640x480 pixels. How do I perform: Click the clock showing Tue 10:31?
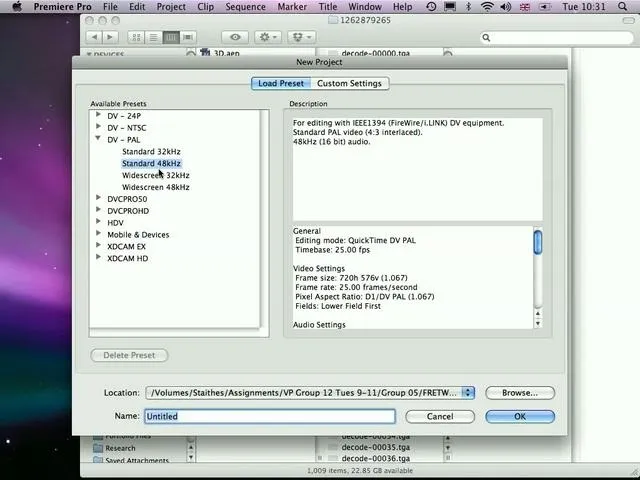[584, 7]
